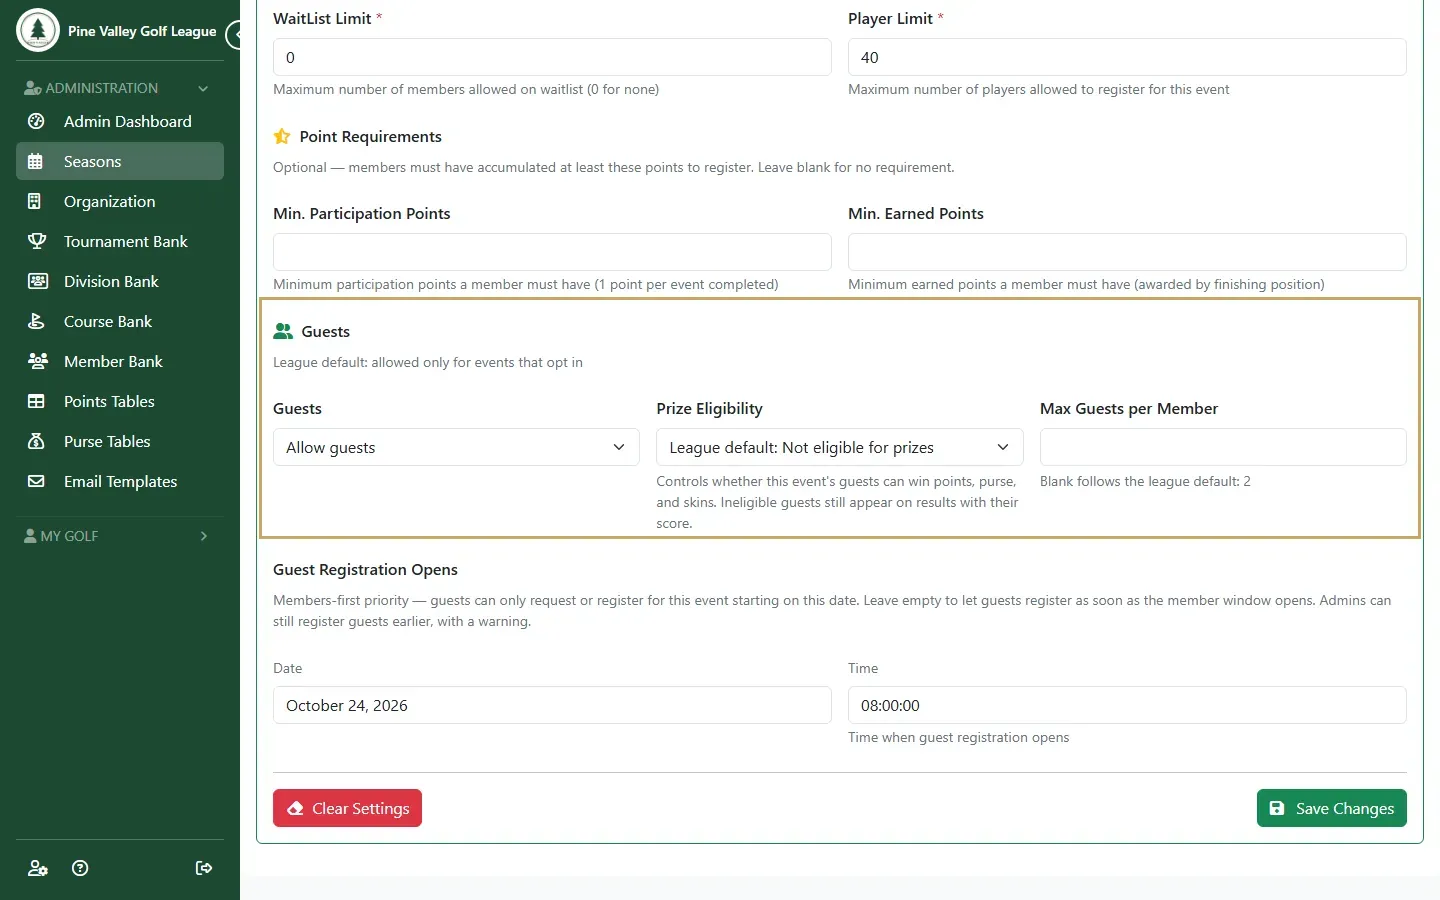Open the Allow guests dropdown
Image resolution: width=1440 pixels, height=900 pixels.
point(456,447)
